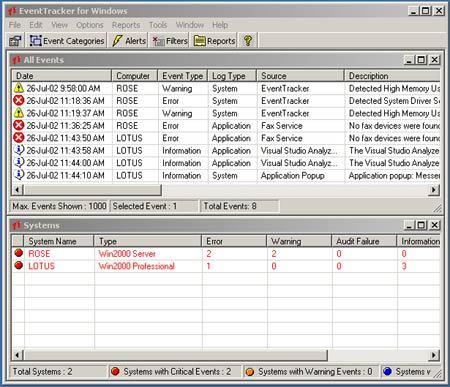Click the yellow help question mark icon
The width and height of the screenshot is (450, 387).
pos(248,41)
